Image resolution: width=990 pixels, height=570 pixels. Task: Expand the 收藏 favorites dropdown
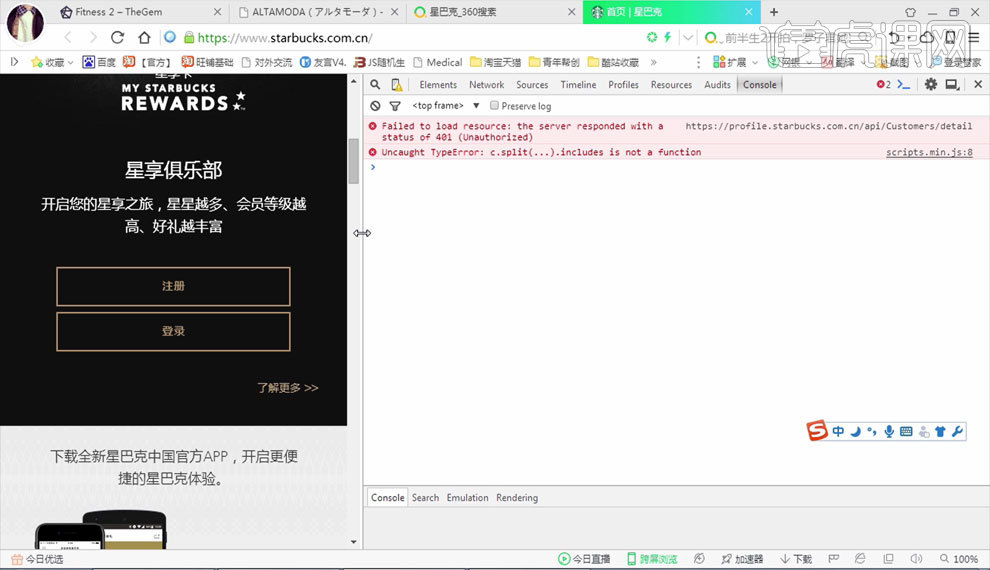70,62
